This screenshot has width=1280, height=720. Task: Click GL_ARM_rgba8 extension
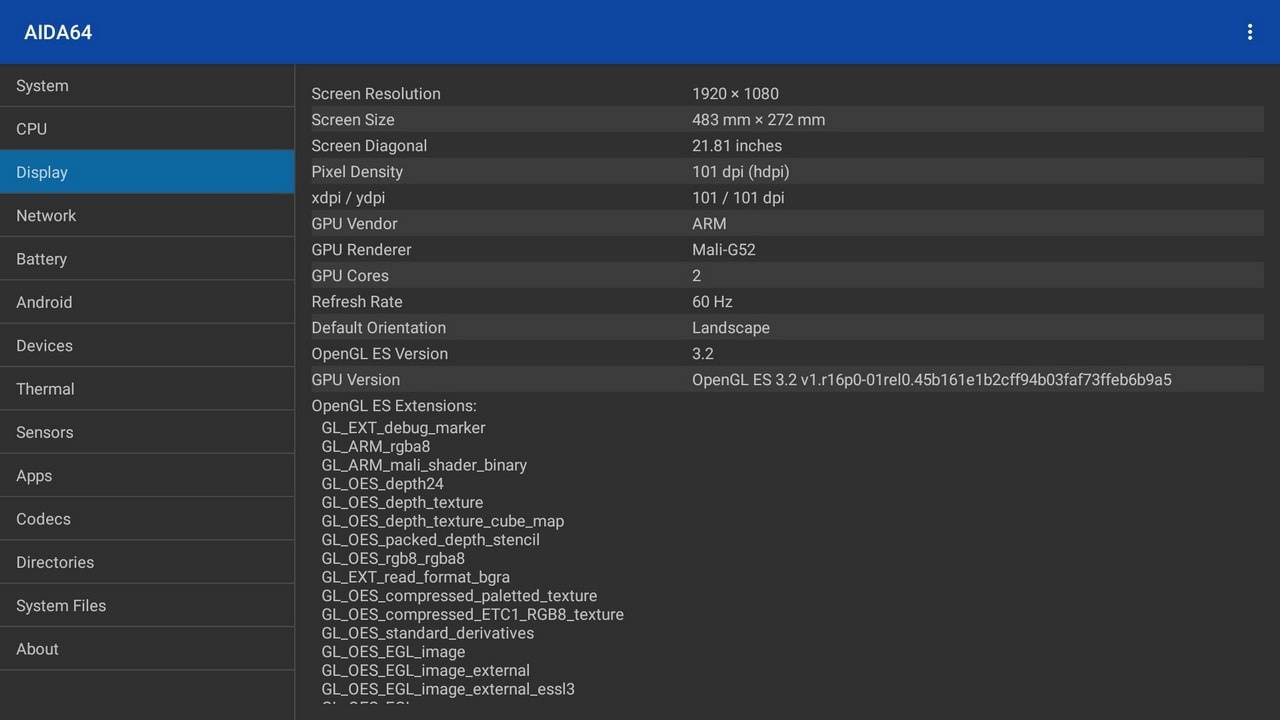(376, 446)
